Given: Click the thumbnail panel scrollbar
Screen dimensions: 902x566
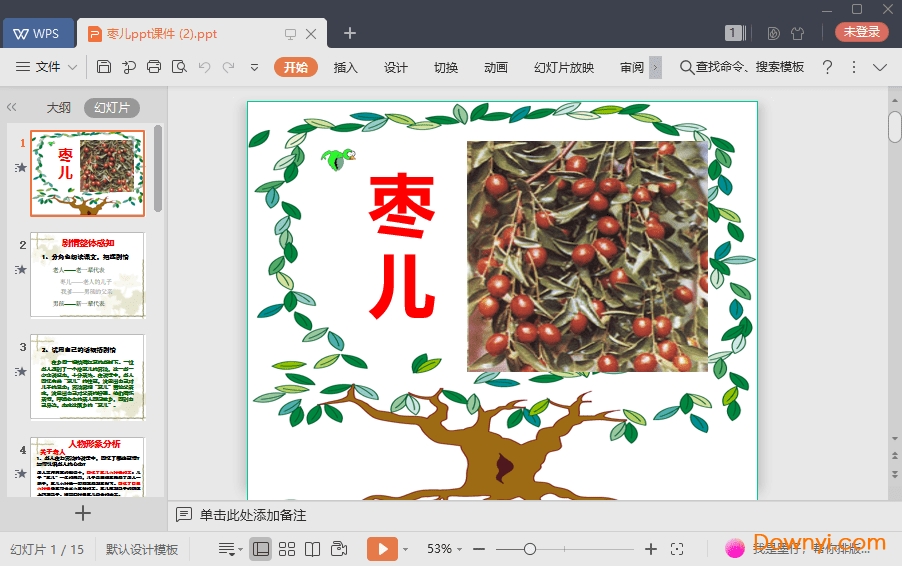Looking at the screenshot, I should [x=158, y=169].
